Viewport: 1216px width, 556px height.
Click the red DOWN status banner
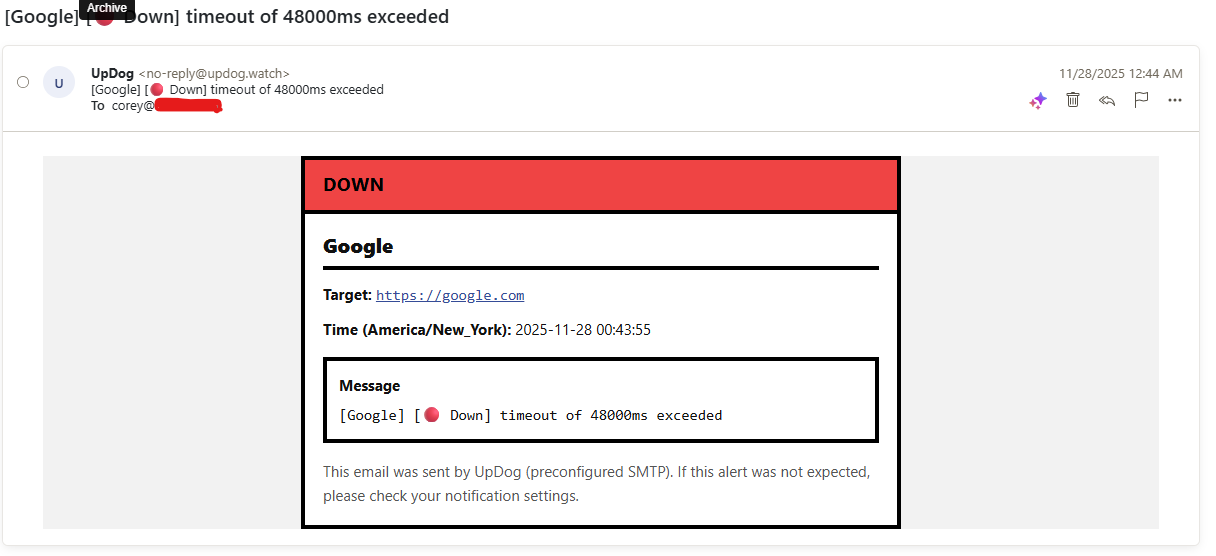[601, 185]
